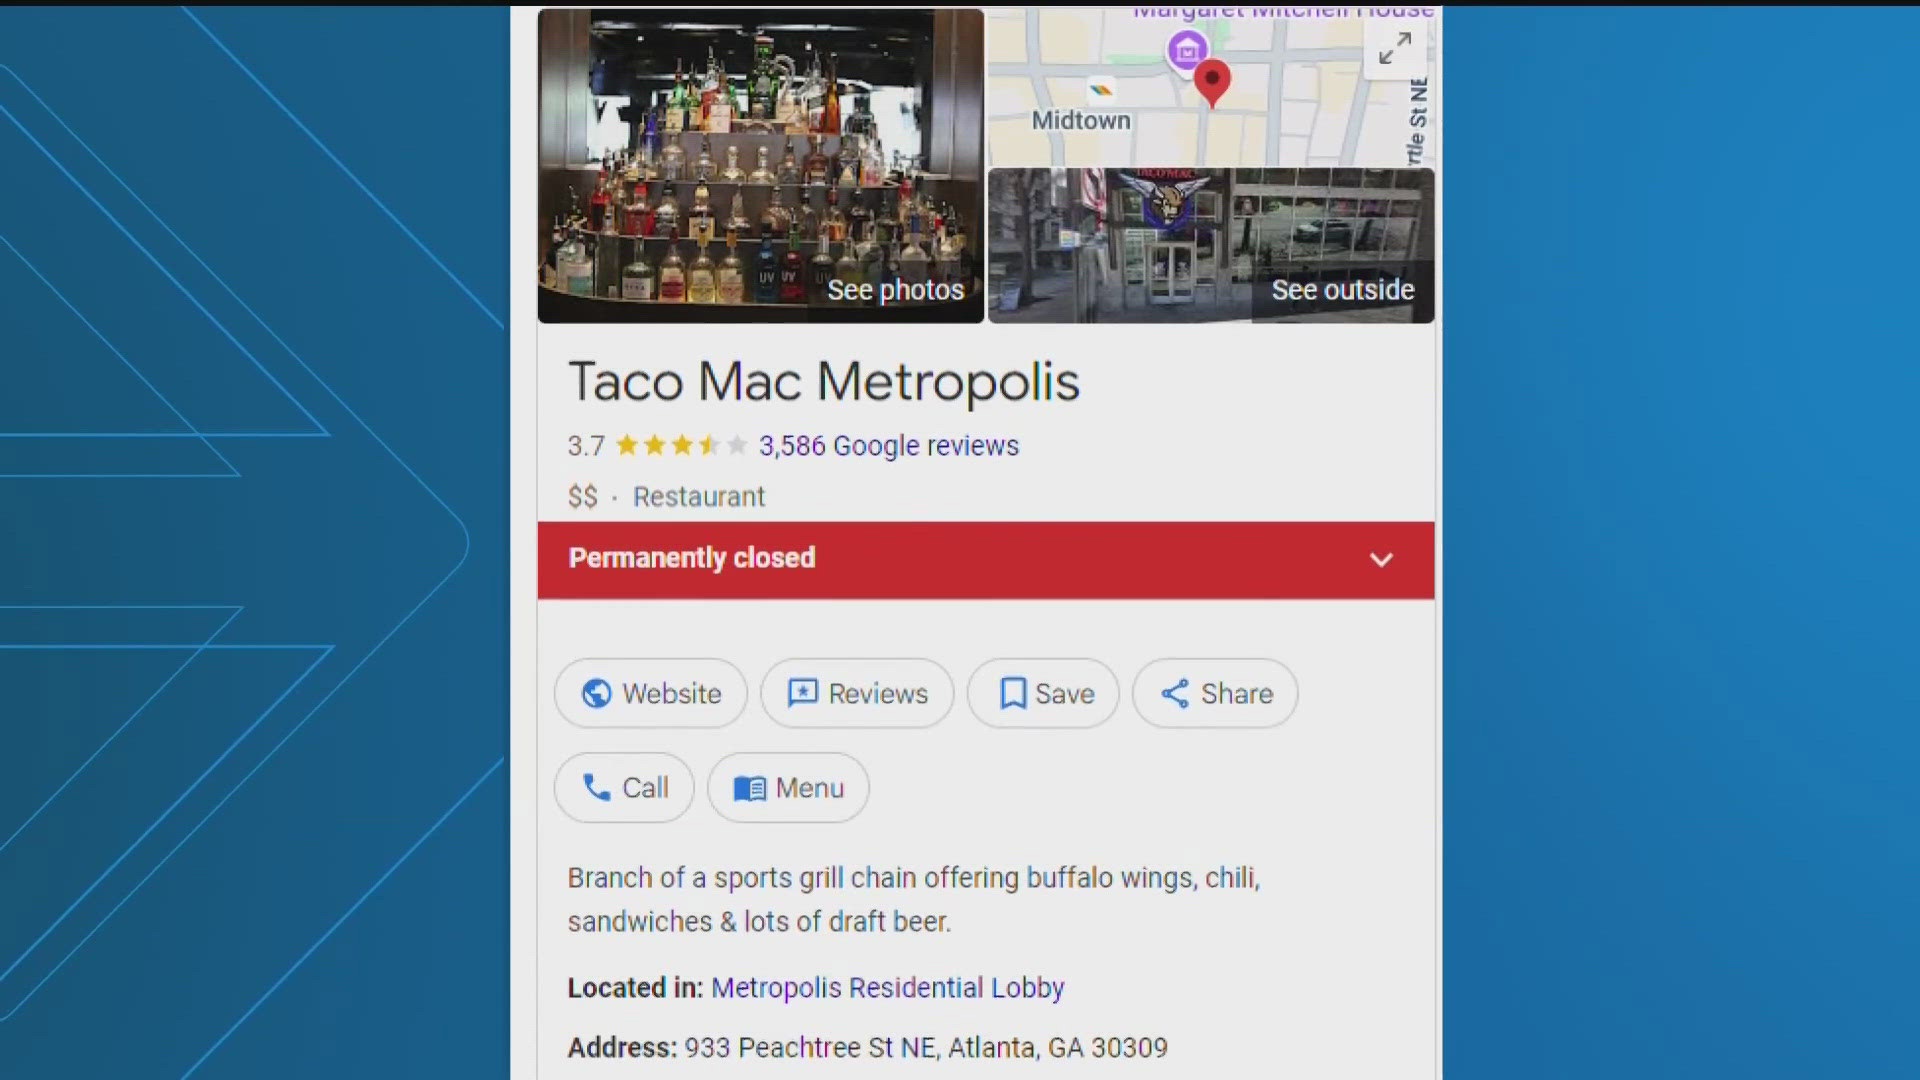Open Metropolis Residential Lobby link
This screenshot has height=1080, width=1920.
pos(887,988)
